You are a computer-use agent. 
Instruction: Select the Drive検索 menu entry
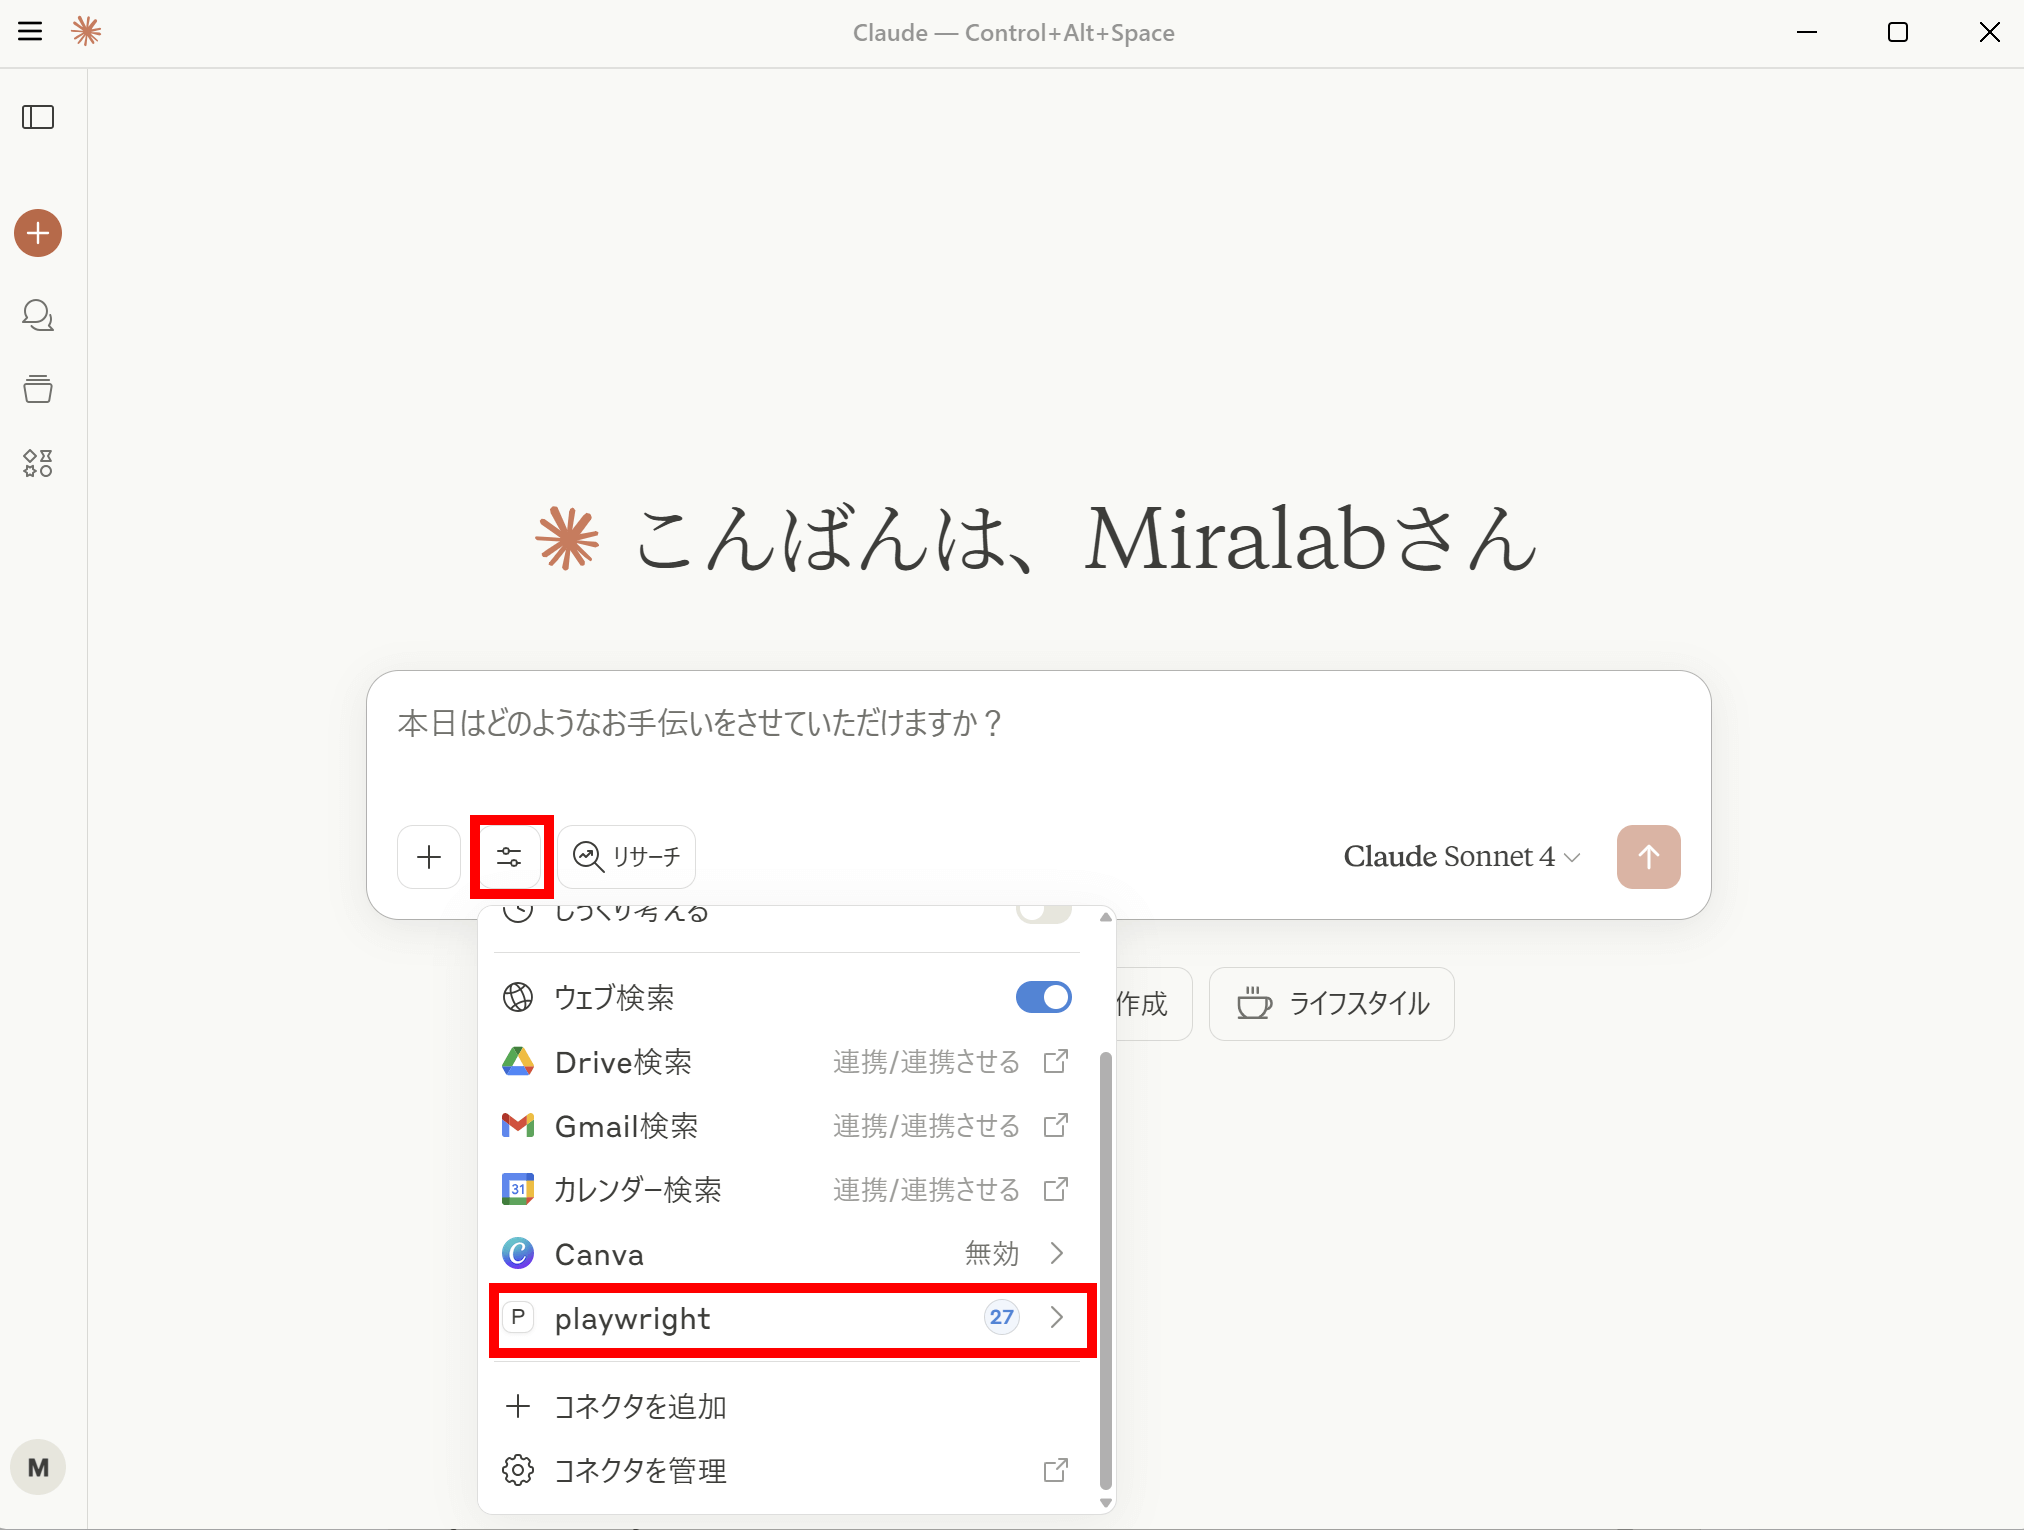[789, 1061]
